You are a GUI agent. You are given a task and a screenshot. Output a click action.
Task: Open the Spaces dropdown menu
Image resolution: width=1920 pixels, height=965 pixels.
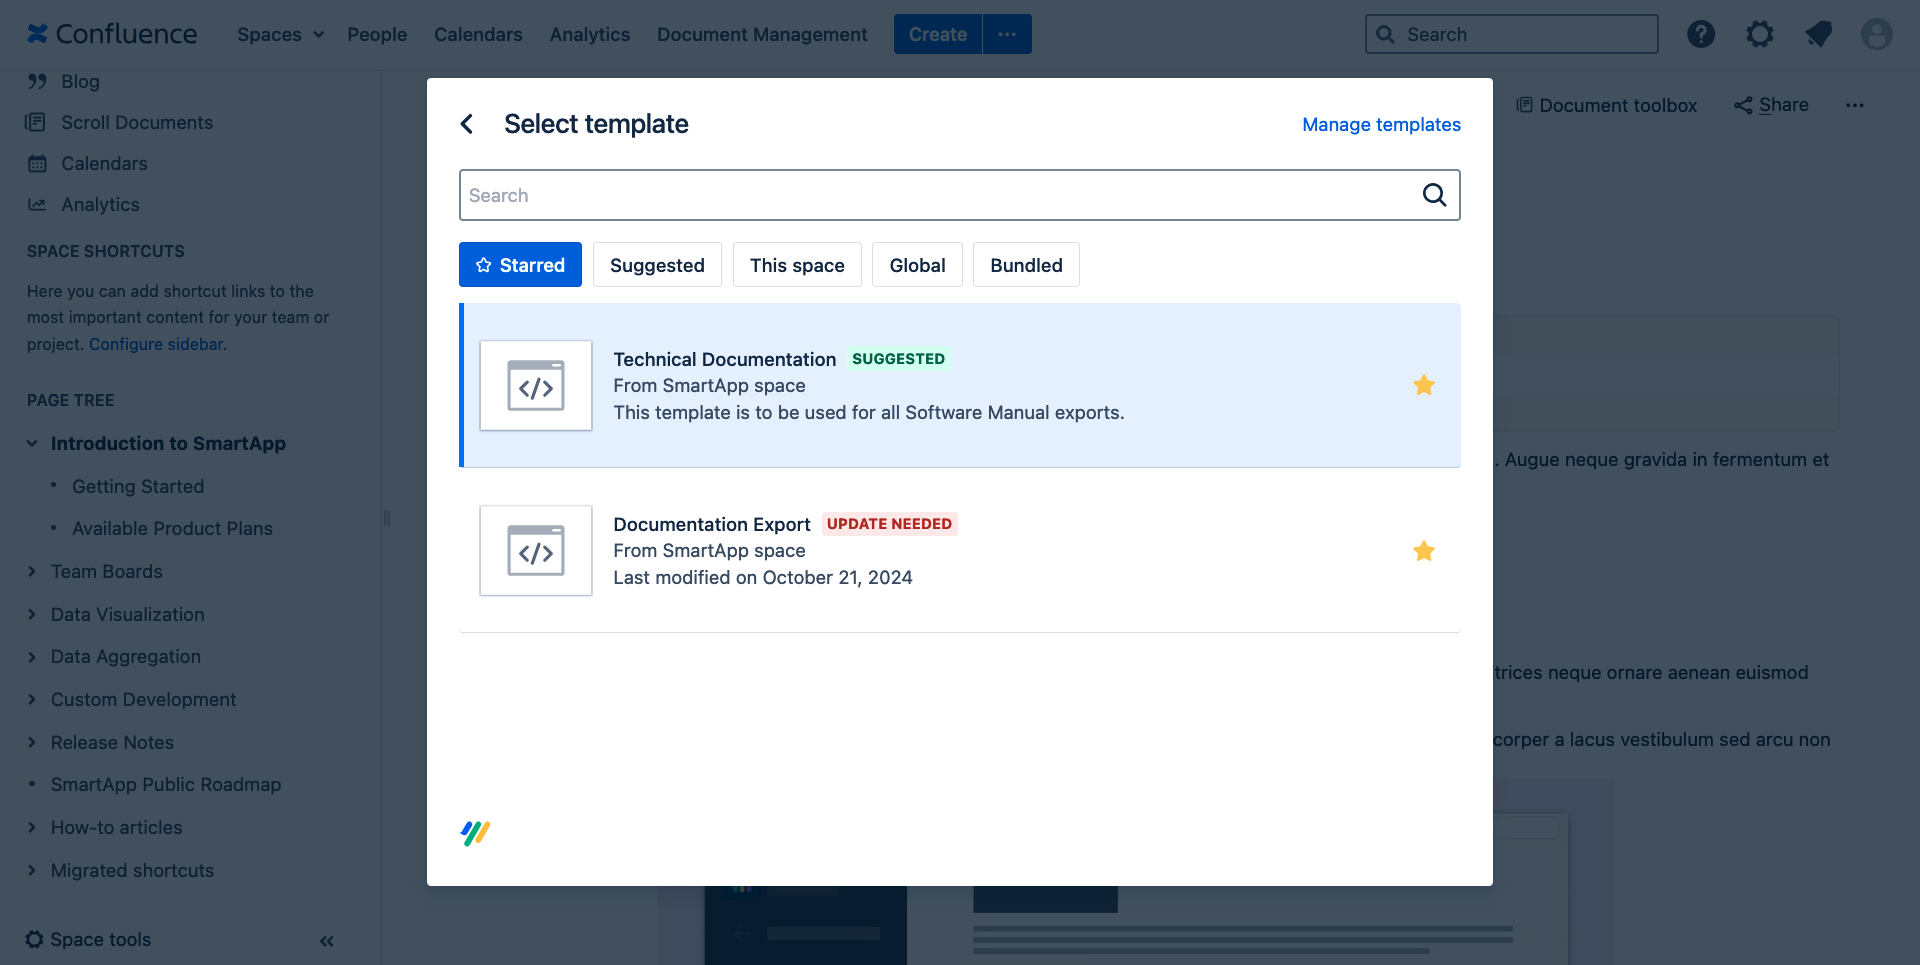[x=280, y=35]
